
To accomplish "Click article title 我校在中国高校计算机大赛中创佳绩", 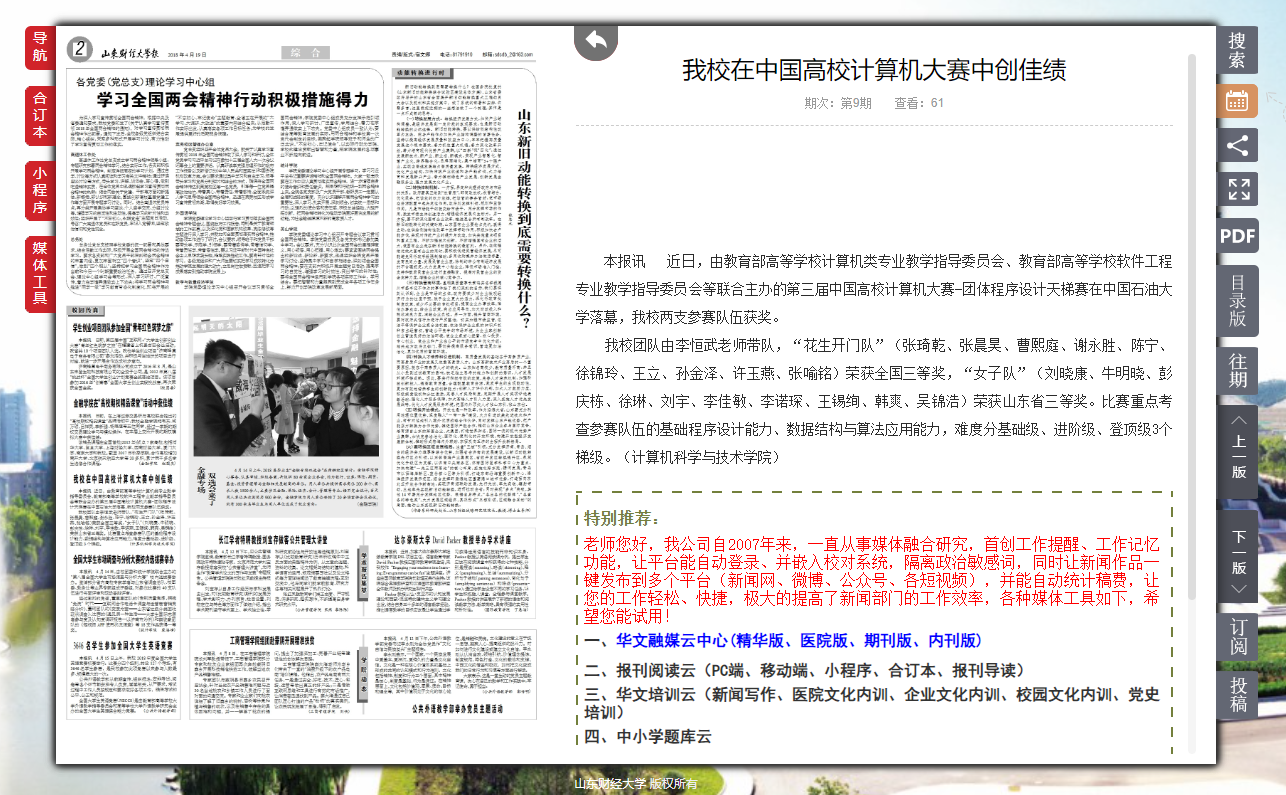I will pos(874,69).
